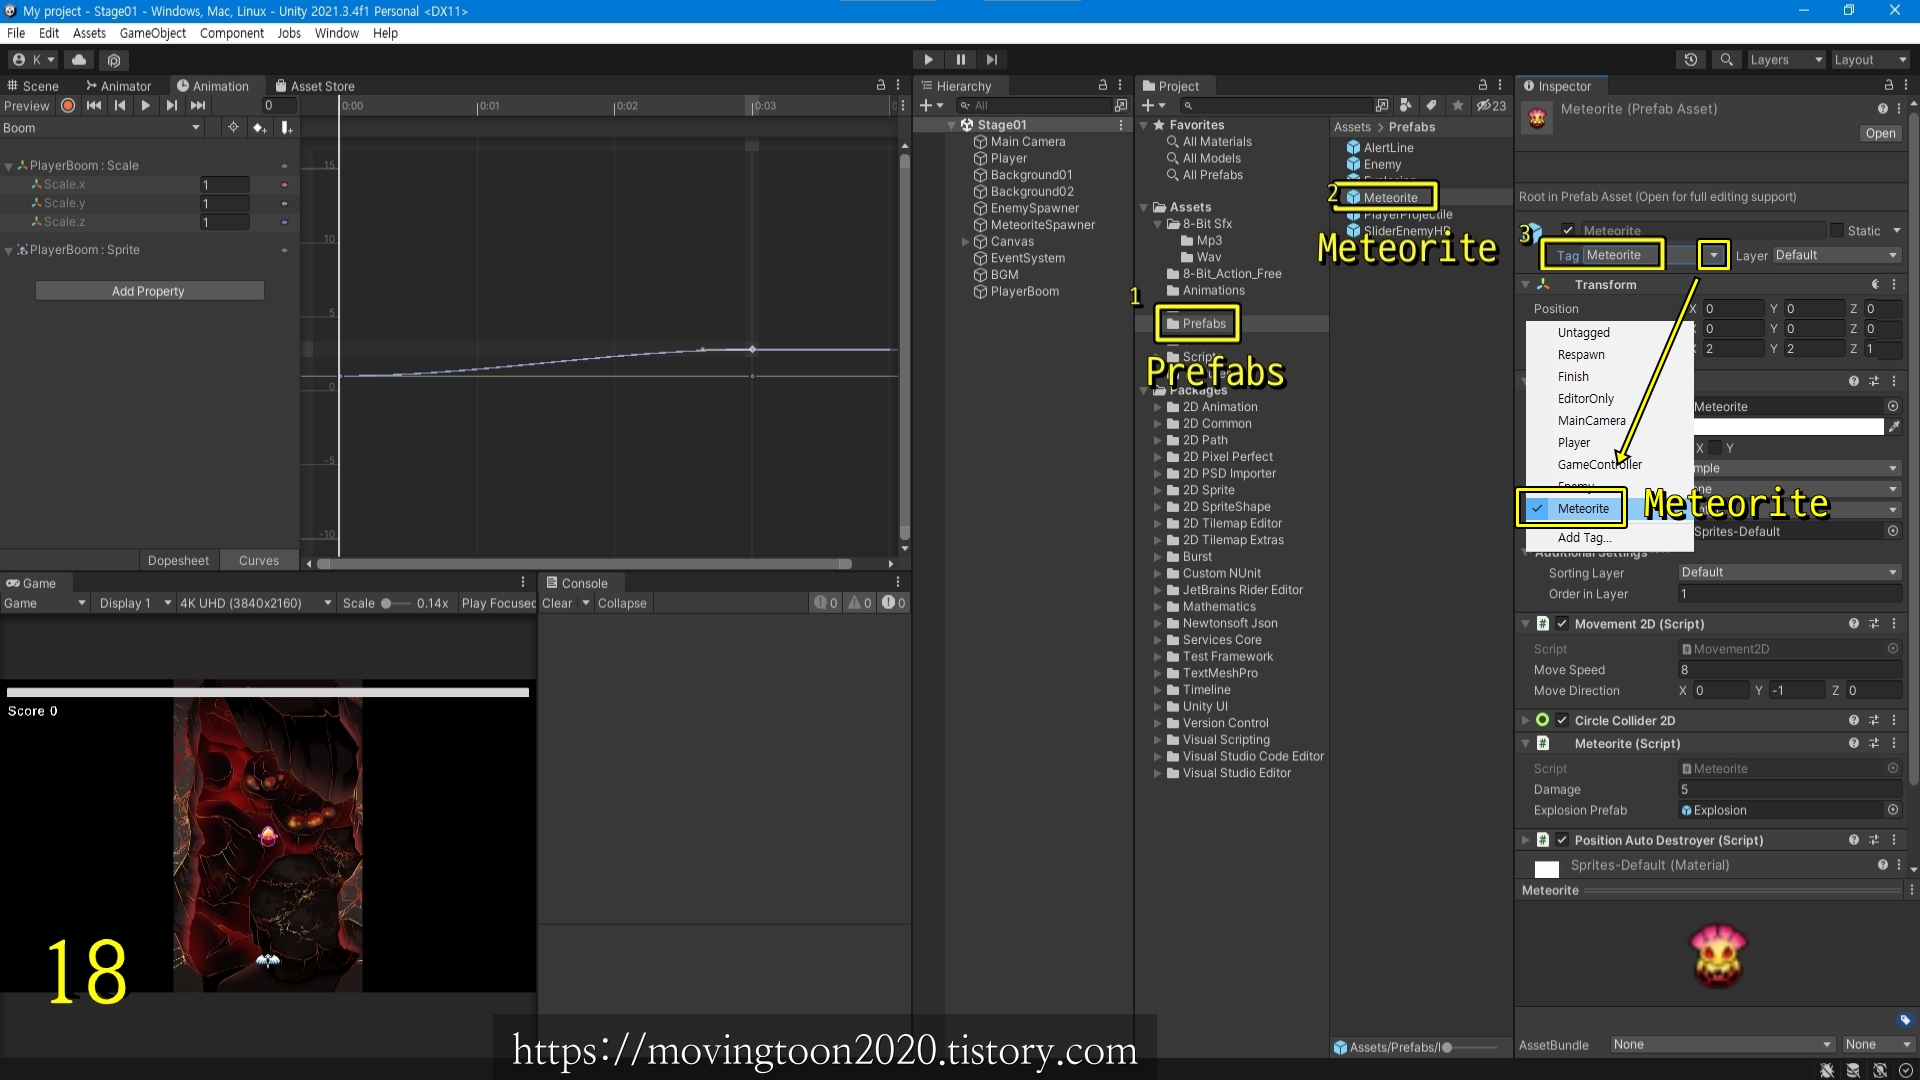The image size is (1920, 1080).
Task: Toggle Movement 2D script enabled checkbox
Action: [x=1562, y=624]
